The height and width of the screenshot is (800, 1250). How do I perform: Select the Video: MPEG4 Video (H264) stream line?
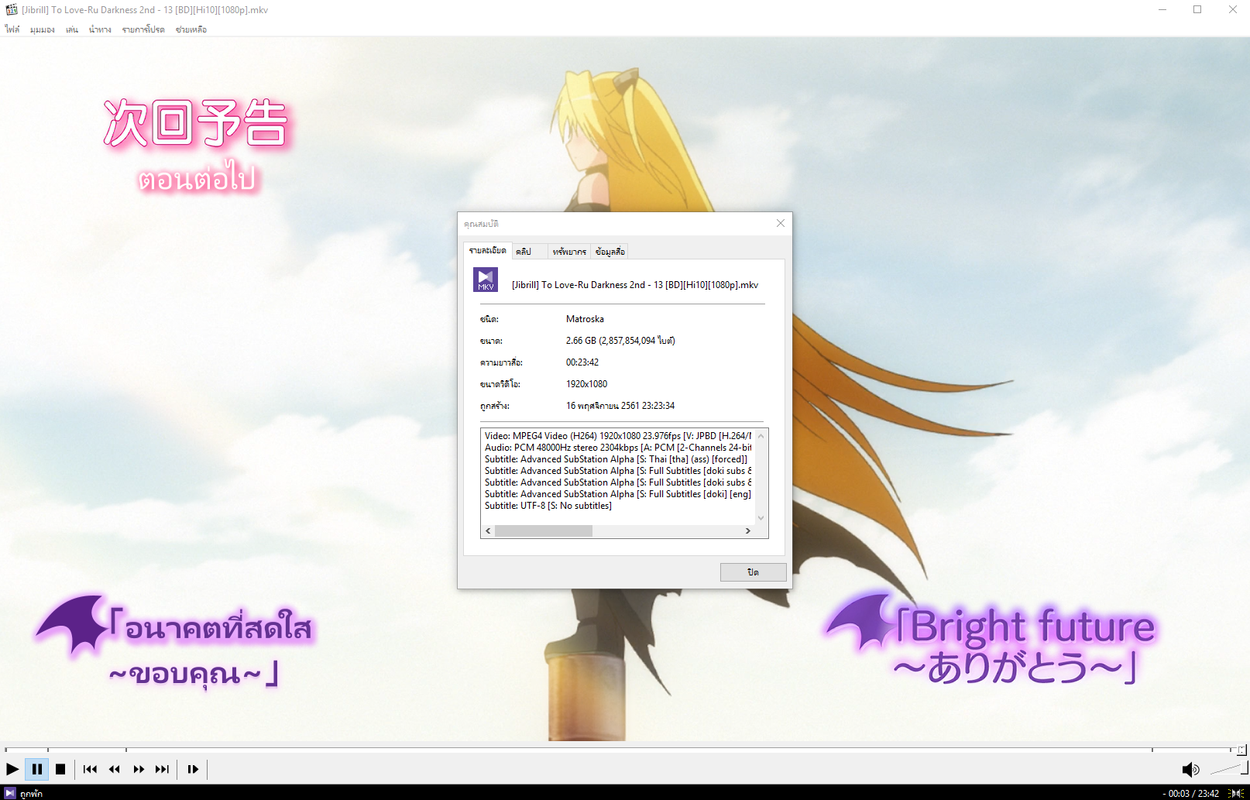point(618,436)
